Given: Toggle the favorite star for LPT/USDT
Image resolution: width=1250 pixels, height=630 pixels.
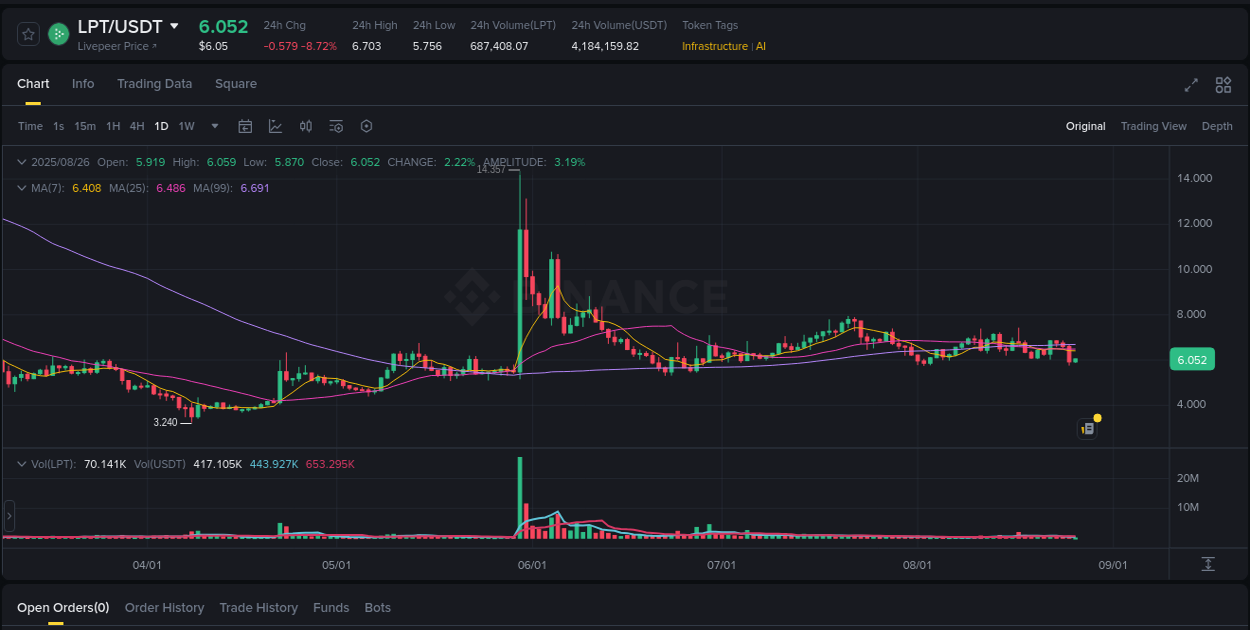Looking at the screenshot, I should [x=28, y=33].
